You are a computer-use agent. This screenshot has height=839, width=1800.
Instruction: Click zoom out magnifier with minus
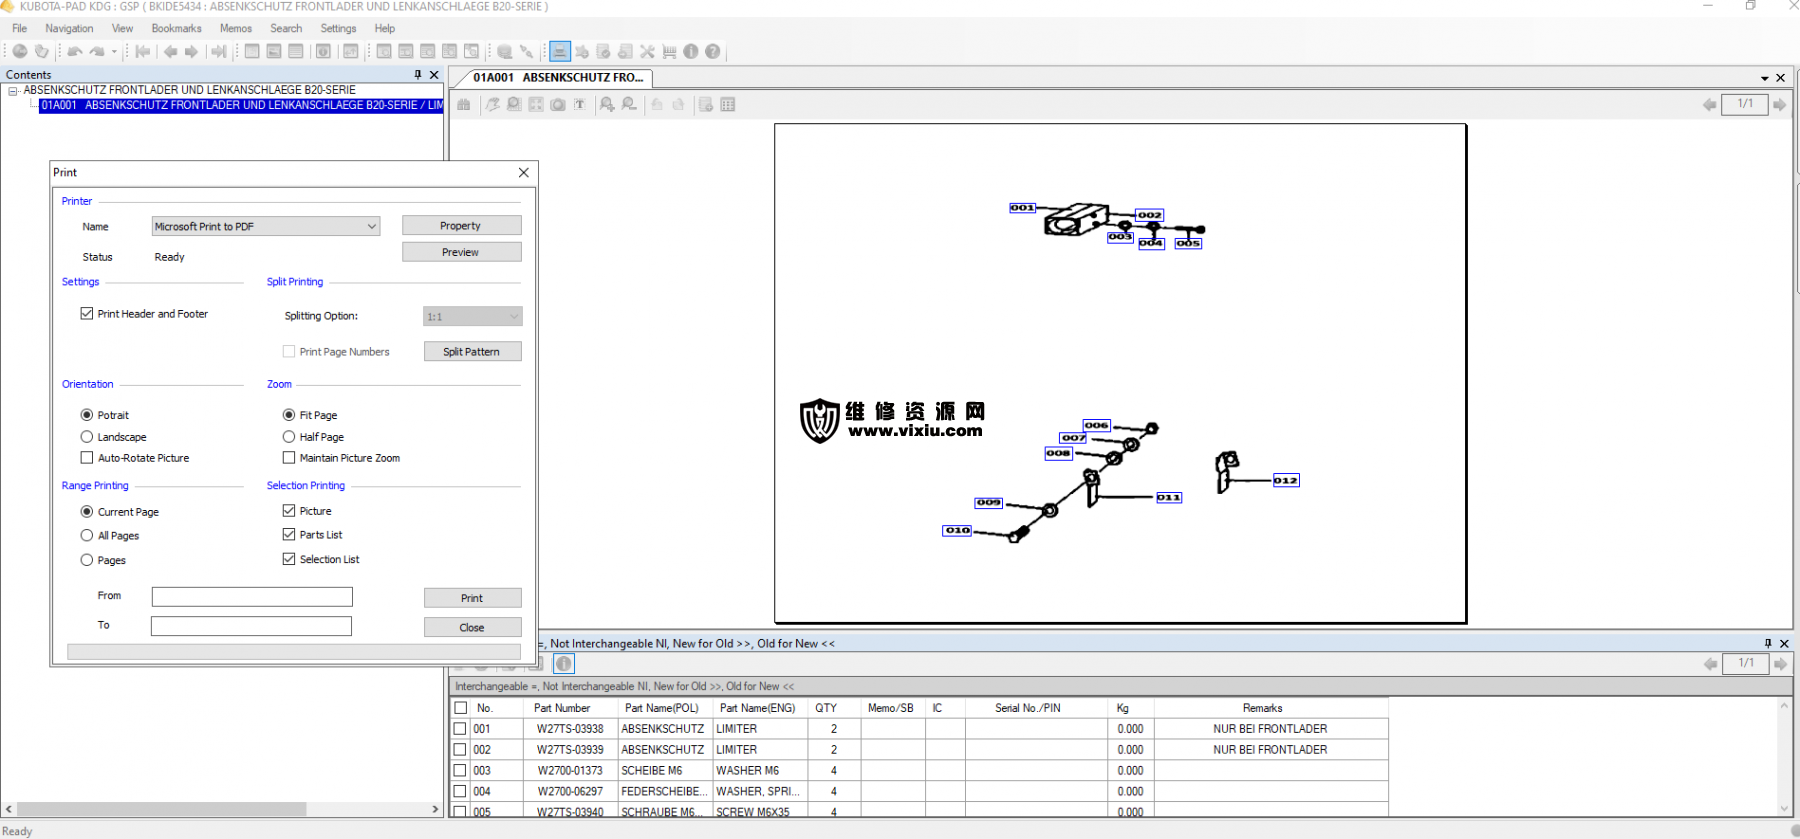[629, 104]
